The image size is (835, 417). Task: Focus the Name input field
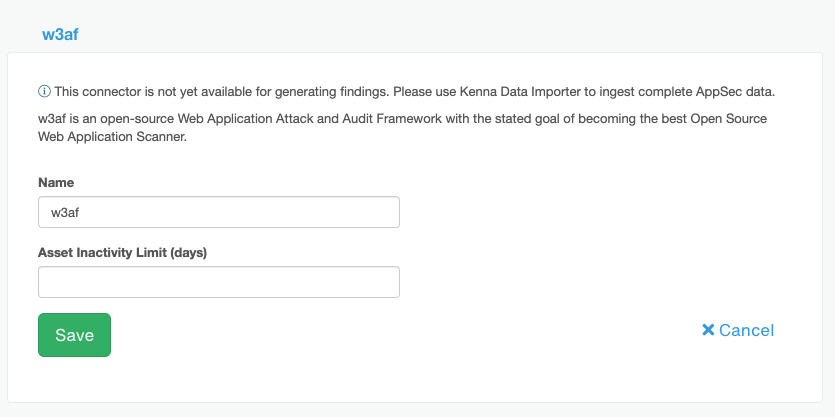(x=219, y=212)
